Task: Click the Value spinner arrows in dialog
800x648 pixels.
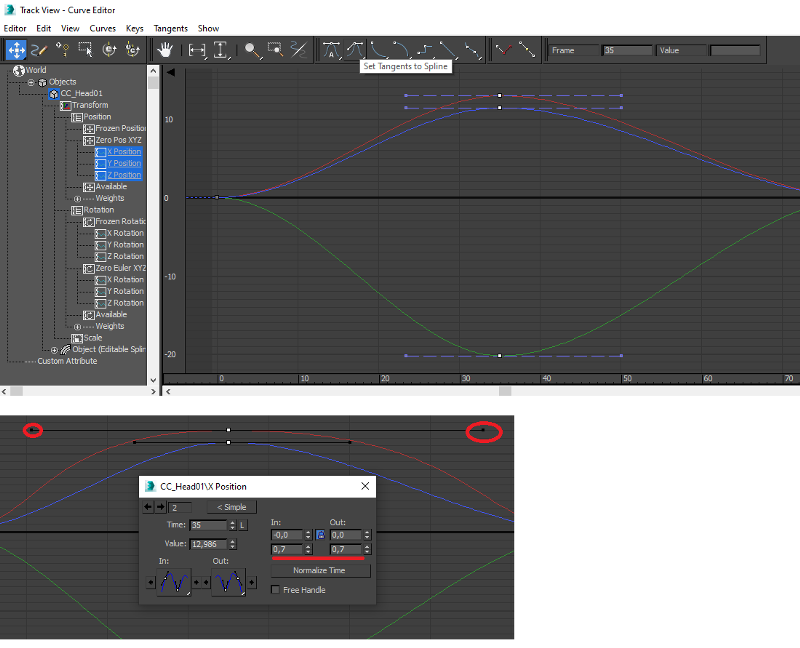Action: click(x=233, y=544)
